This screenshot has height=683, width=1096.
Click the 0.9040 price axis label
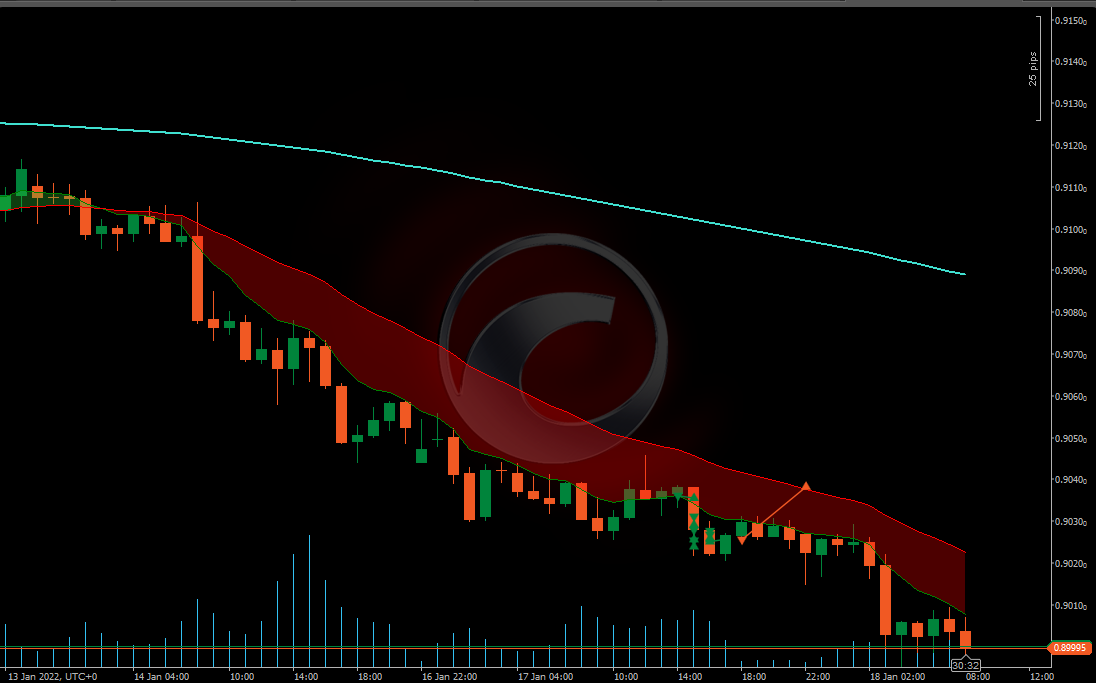[x=1070, y=480]
